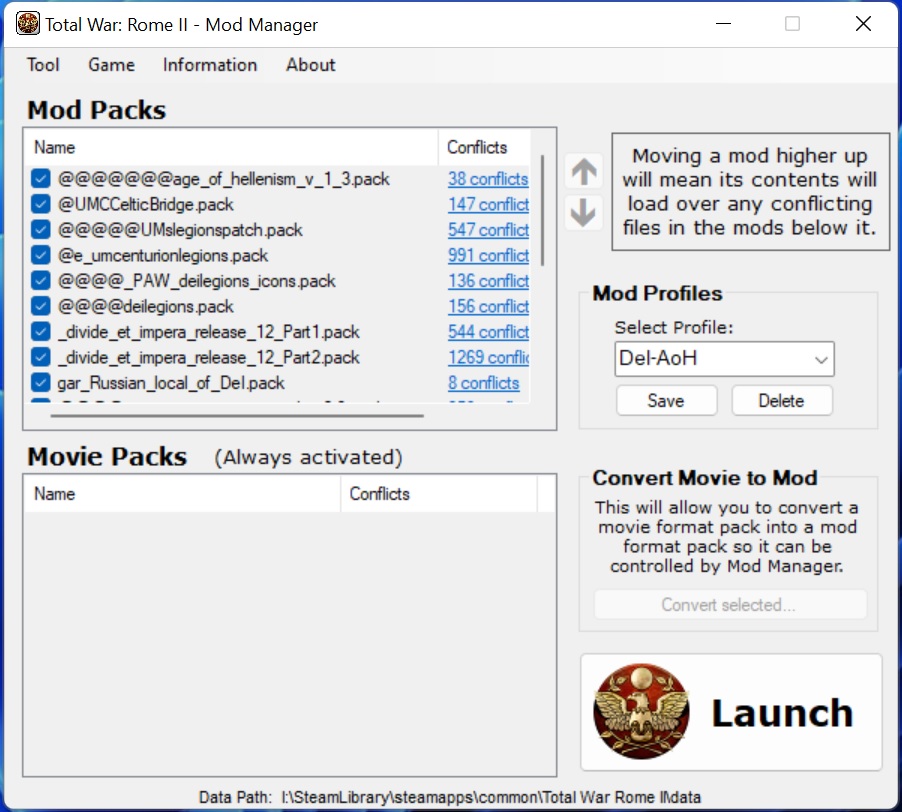Open the 38 conflicts link
This screenshot has width=902, height=812.
click(x=488, y=179)
